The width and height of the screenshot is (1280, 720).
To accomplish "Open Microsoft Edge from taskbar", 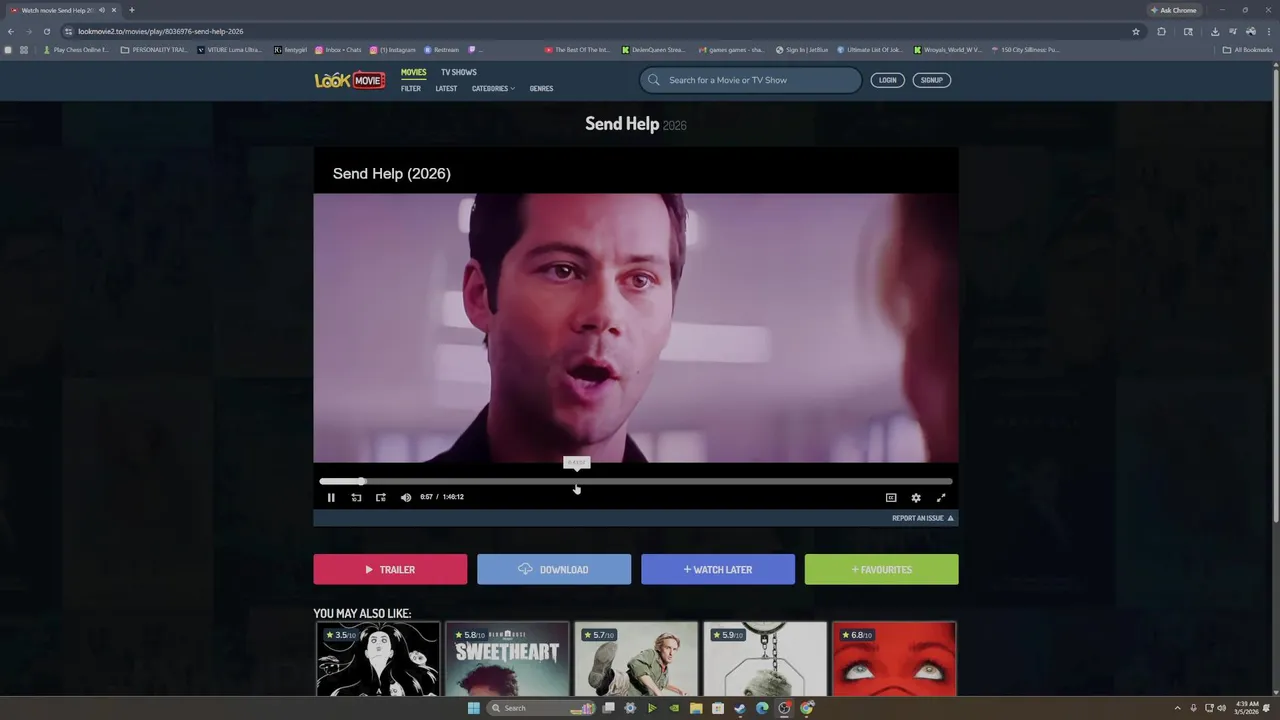I will tap(762, 708).
